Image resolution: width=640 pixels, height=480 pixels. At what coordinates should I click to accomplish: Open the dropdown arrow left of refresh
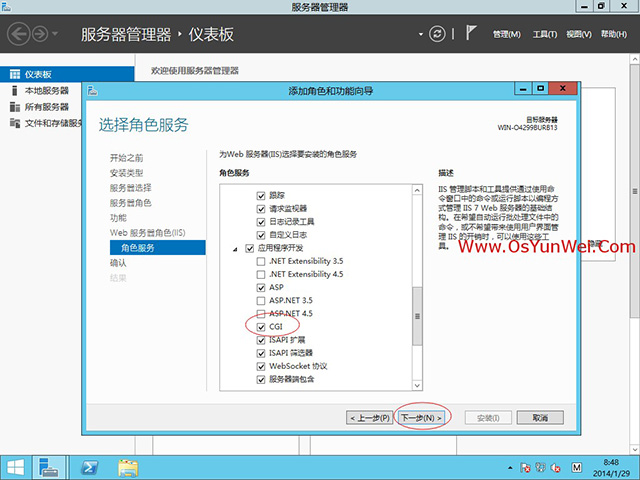pos(420,34)
